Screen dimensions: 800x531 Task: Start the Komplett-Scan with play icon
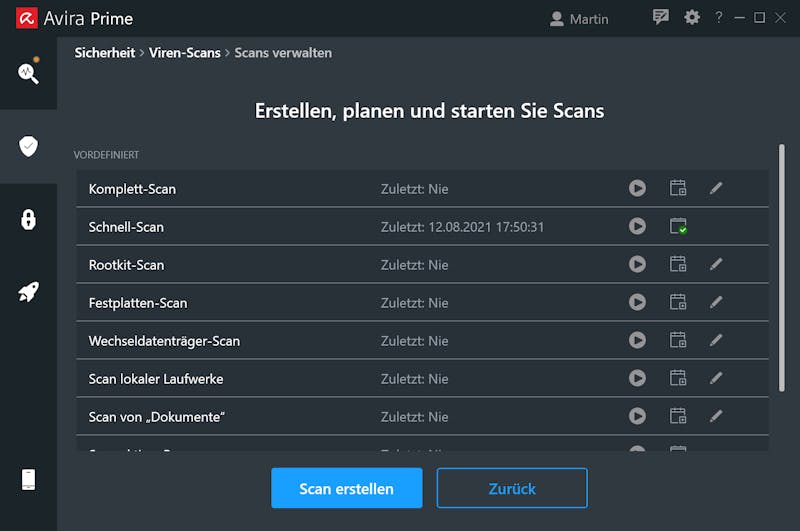tap(637, 188)
